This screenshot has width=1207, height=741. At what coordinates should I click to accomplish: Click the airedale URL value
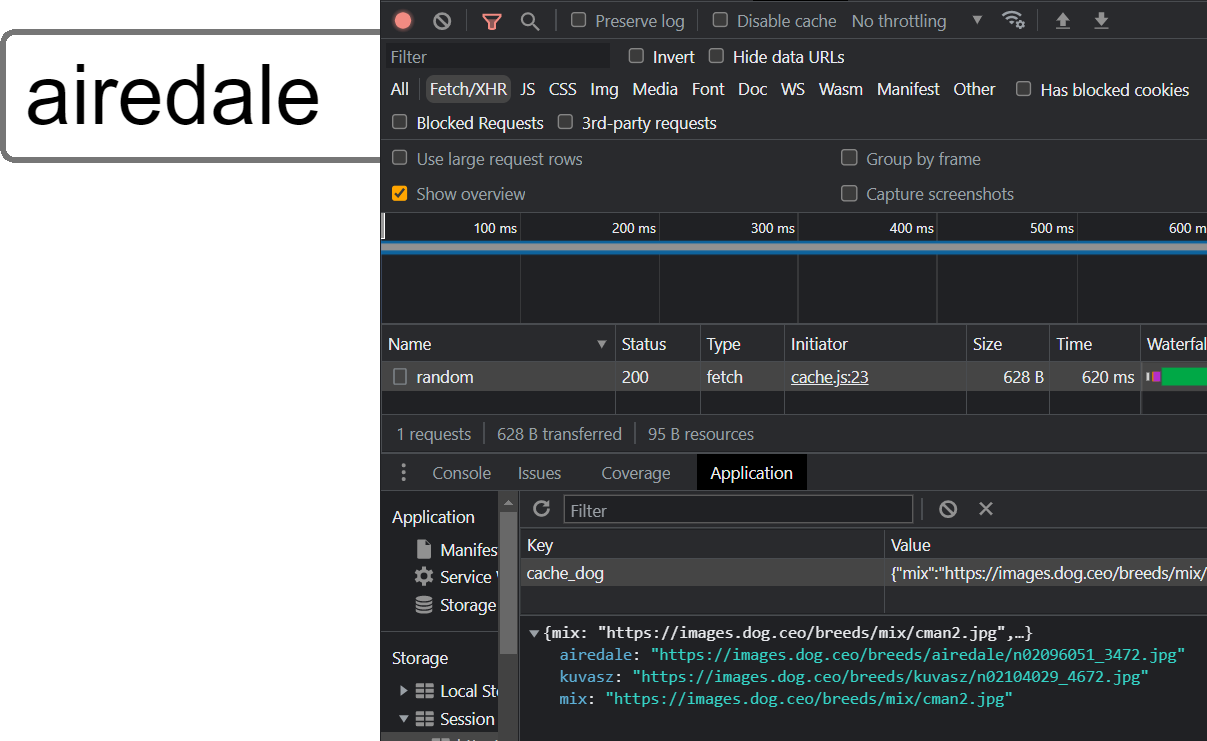[x=918, y=655]
